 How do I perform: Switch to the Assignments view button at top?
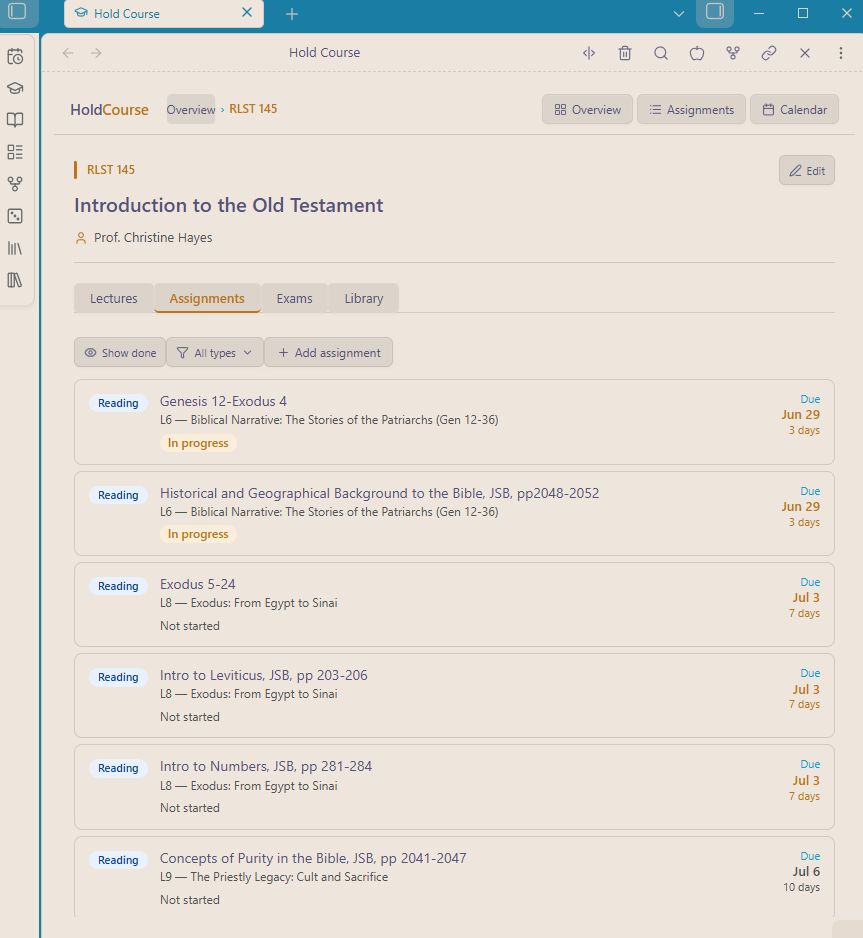691,109
